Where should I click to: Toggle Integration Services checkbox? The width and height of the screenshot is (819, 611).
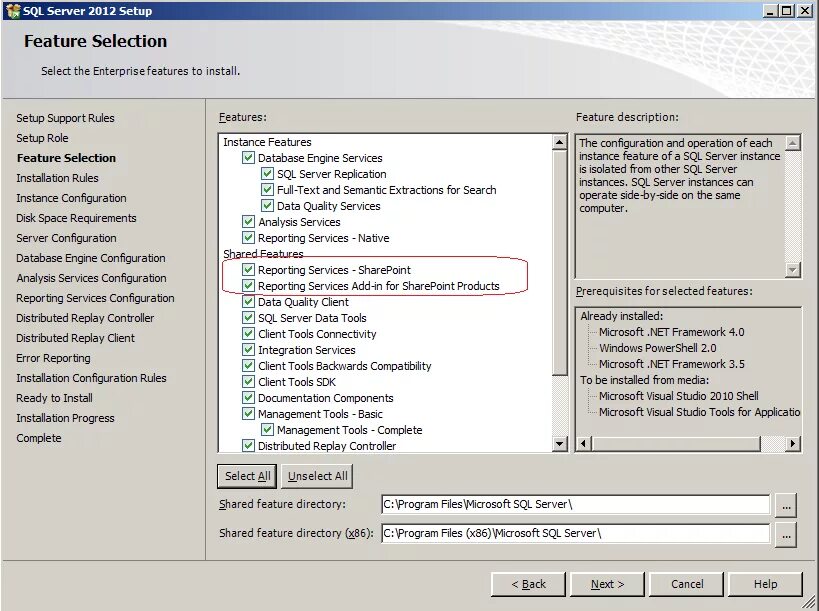coord(248,350)
